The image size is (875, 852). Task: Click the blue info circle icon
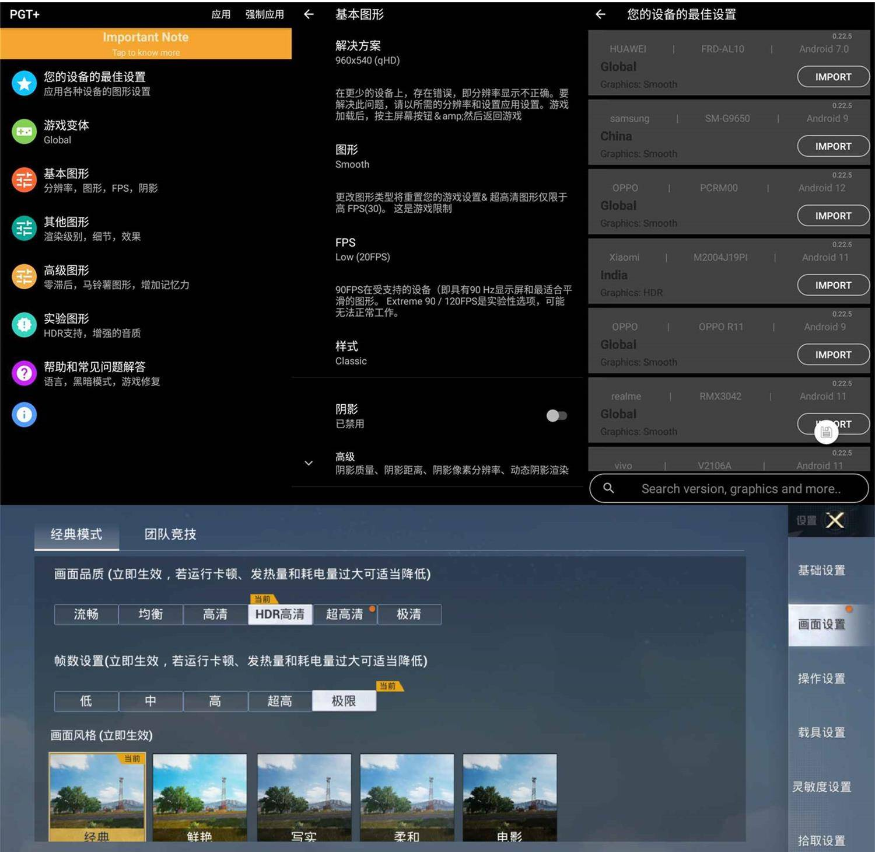click(x=24, y=414)
